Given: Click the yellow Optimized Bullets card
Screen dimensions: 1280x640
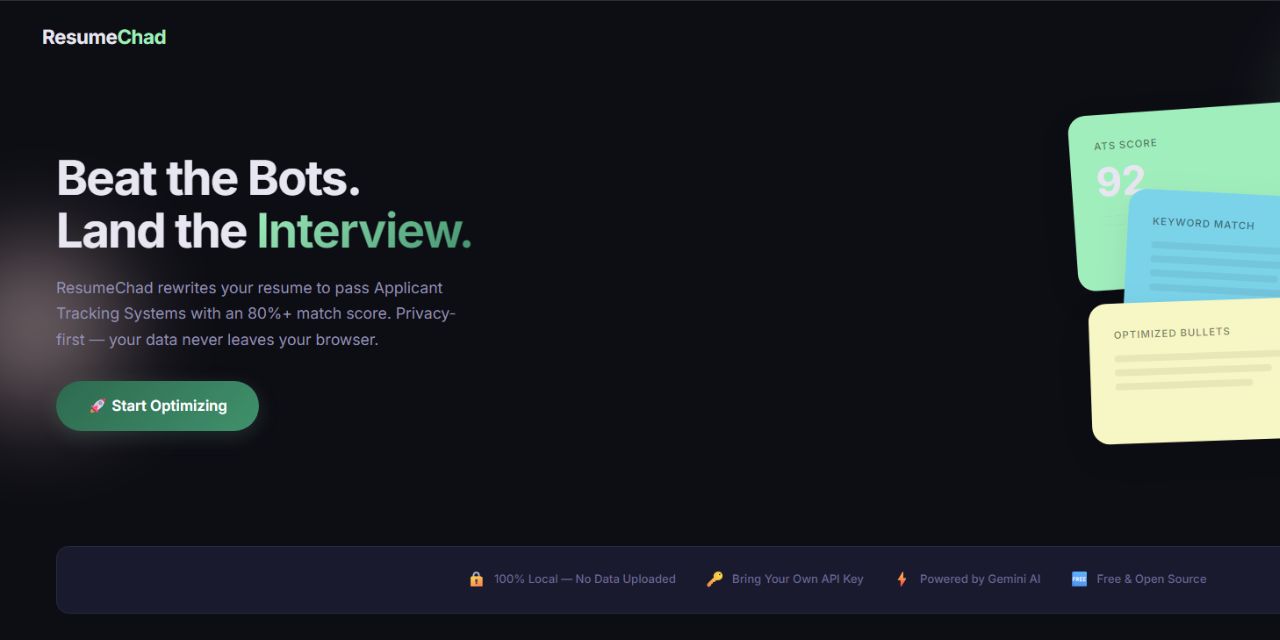Looking at the screenshot, I should click(x=1185, y=372).
